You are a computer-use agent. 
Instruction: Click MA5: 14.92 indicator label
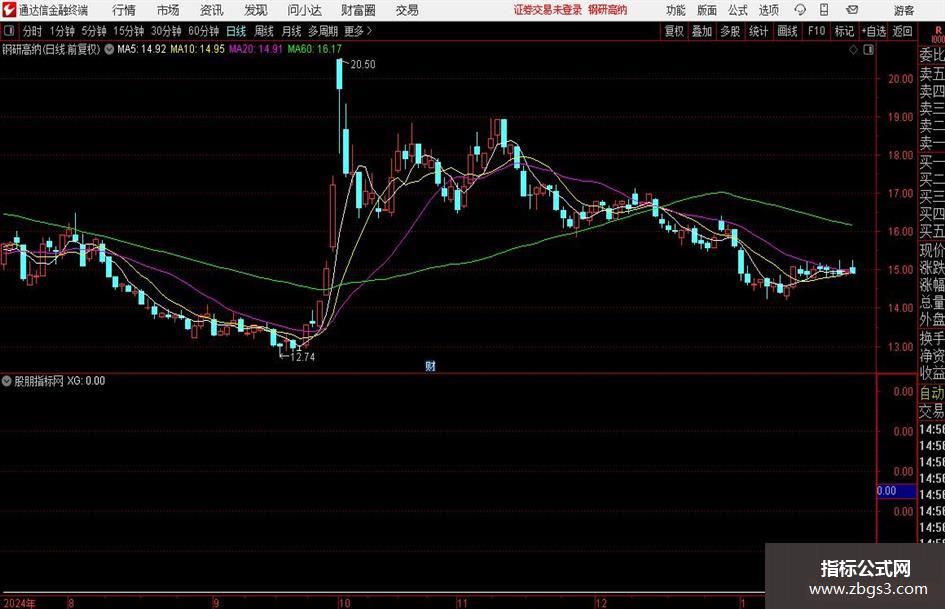point(142,49)
